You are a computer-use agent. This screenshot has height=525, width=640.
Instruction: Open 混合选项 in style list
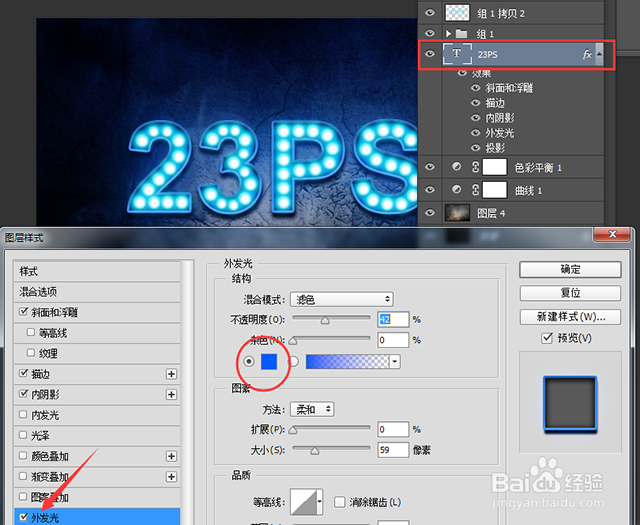tap(97, 291)
